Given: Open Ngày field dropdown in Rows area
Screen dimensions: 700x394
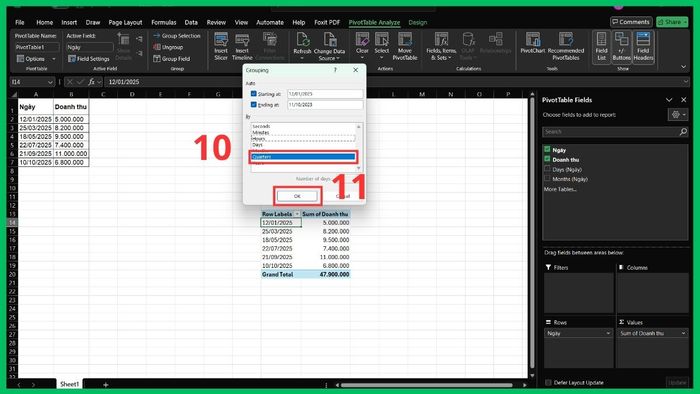Looking at the screenshot, I should pos(608,333).
